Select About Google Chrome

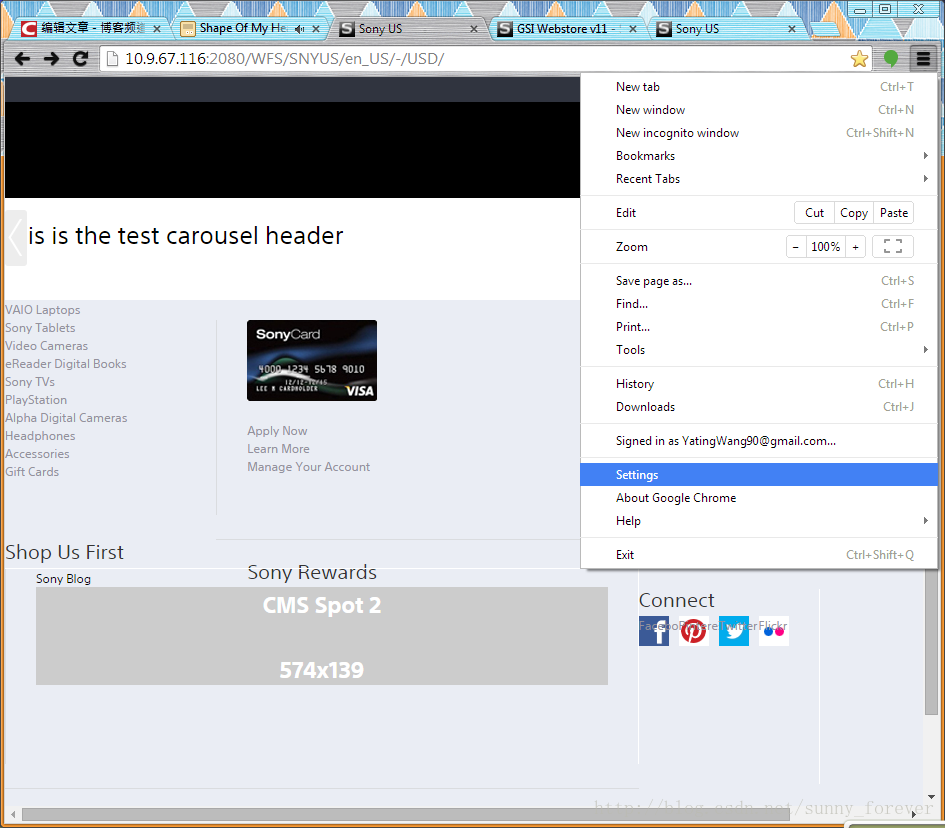pyautogui.click(x=758, y=498)
